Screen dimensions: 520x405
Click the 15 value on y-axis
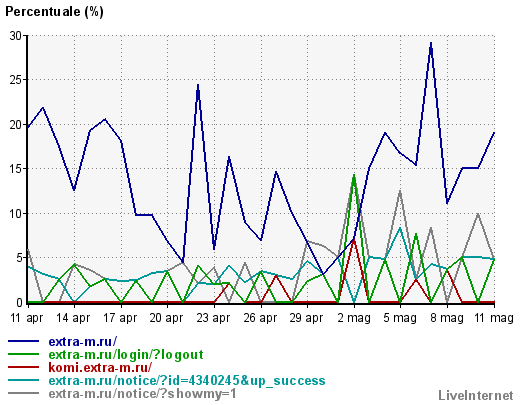(16, 169)
